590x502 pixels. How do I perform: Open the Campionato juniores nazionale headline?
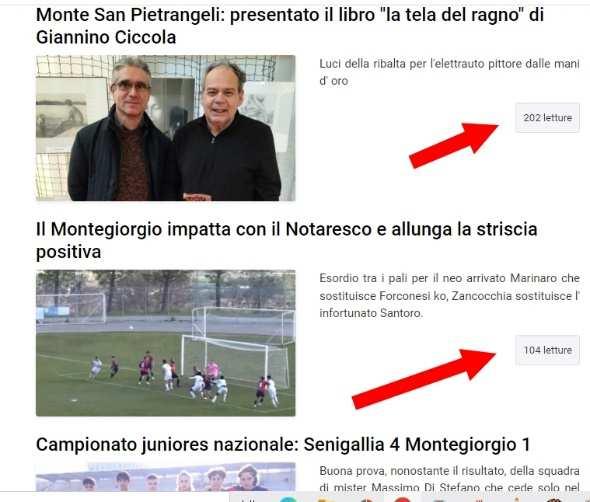pyautogui.click(x=283, y=444)
